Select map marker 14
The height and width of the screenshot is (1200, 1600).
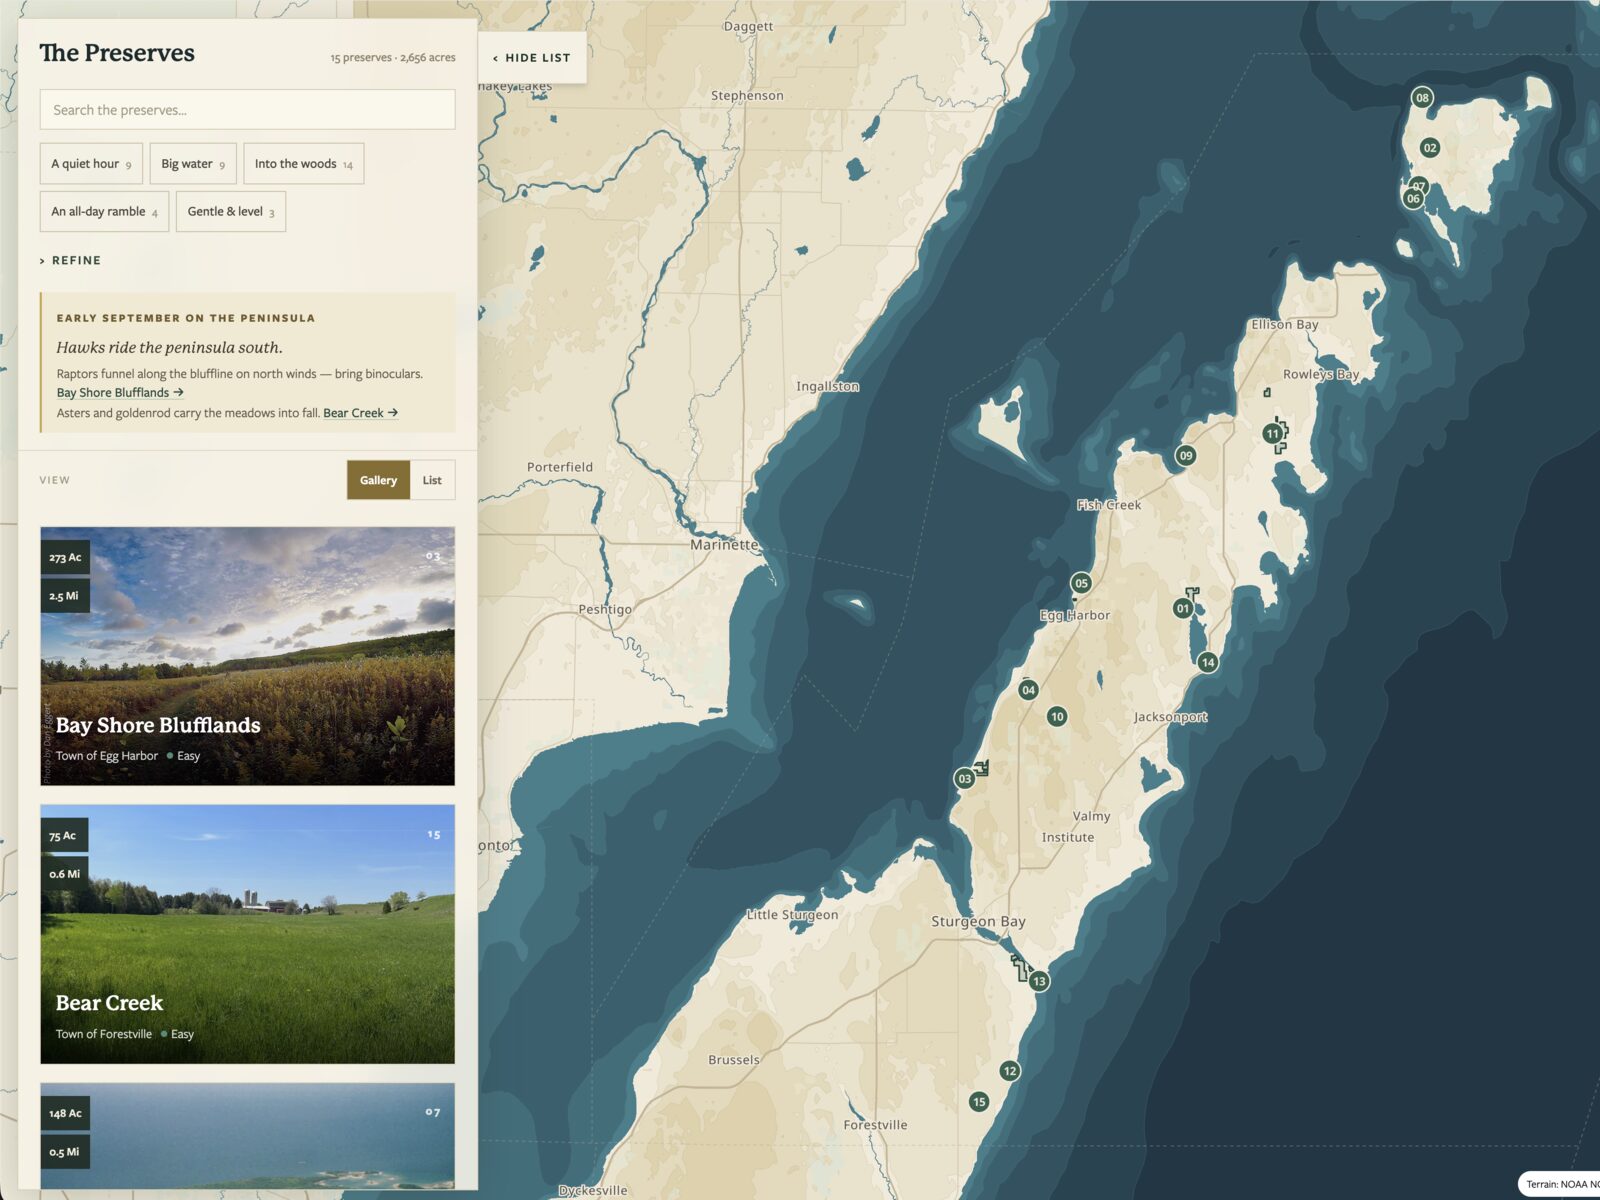pos(1208,662)
